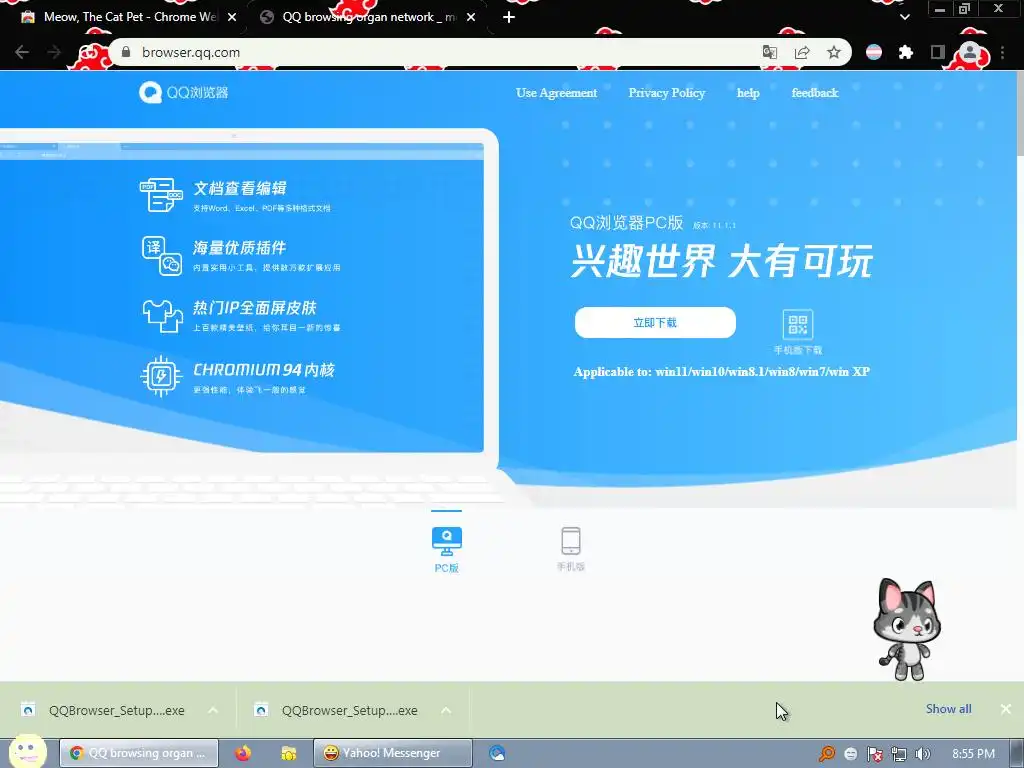Close the QQ browsing organ network tab

point(471,17)
